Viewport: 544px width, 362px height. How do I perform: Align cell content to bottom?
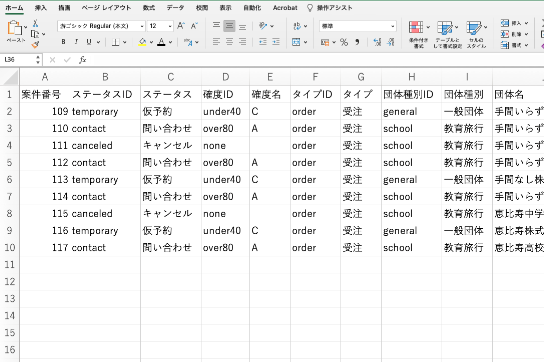[x=243, y=26]
